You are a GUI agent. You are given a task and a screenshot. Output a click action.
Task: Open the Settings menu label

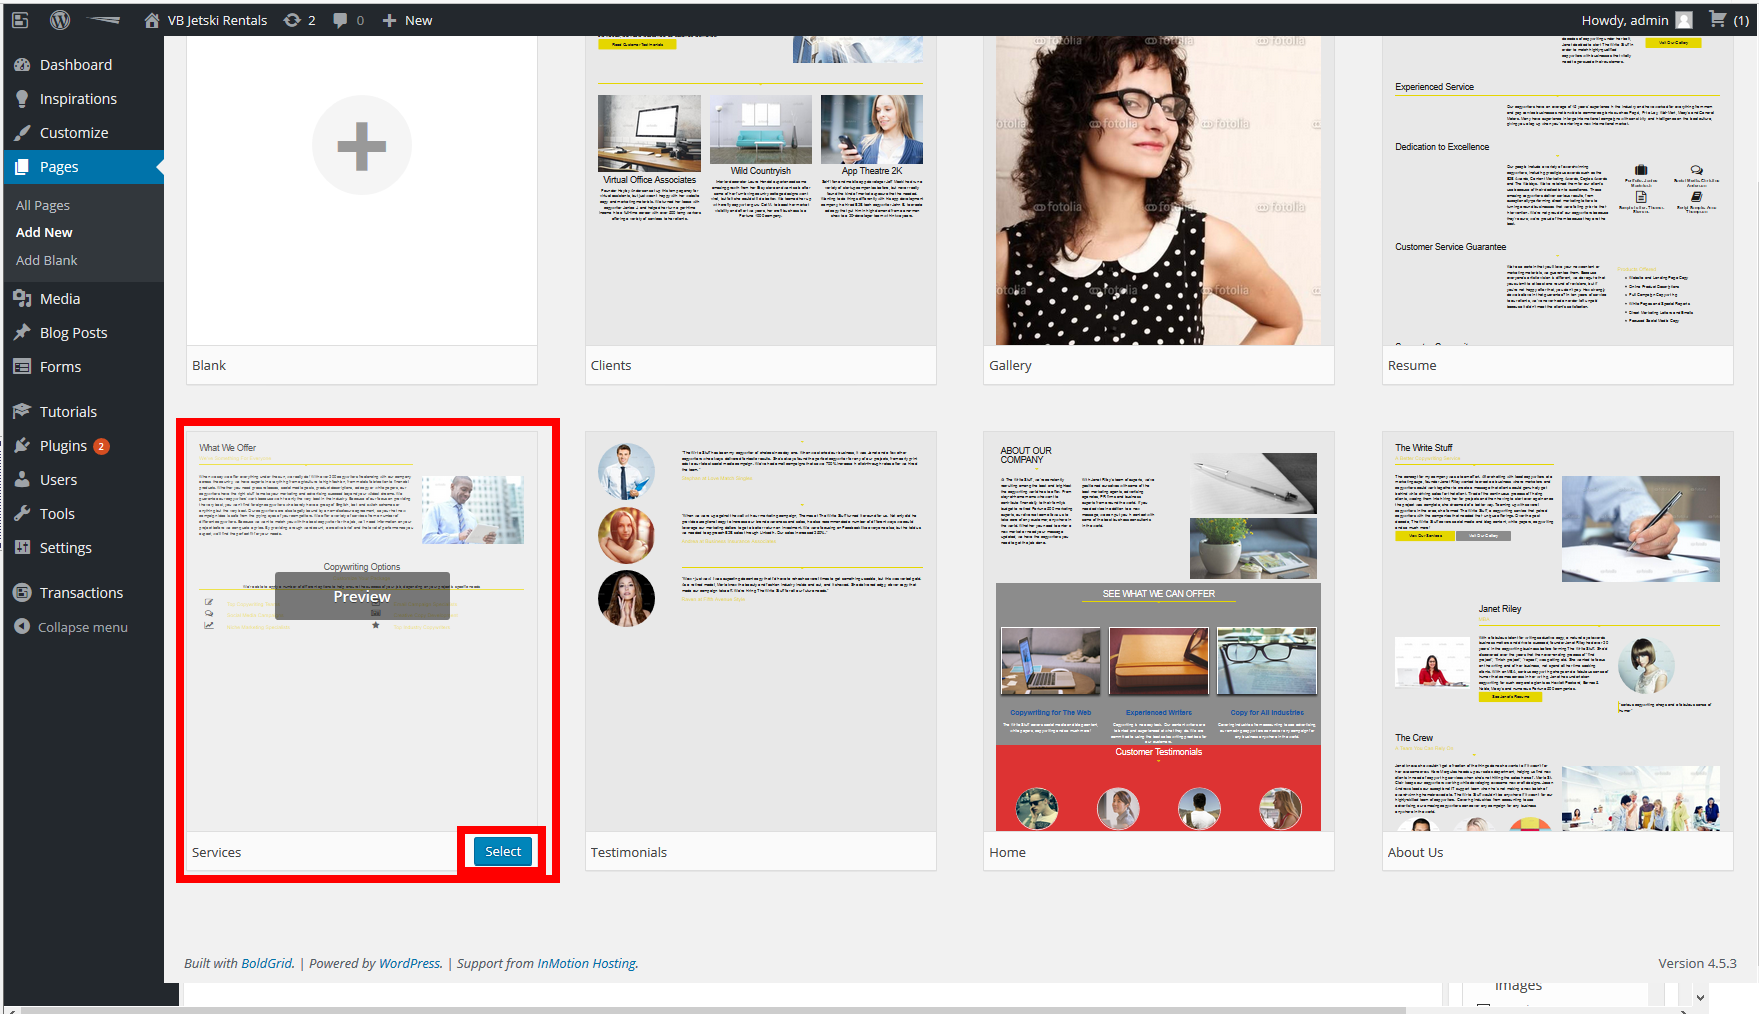pos(66,548)
